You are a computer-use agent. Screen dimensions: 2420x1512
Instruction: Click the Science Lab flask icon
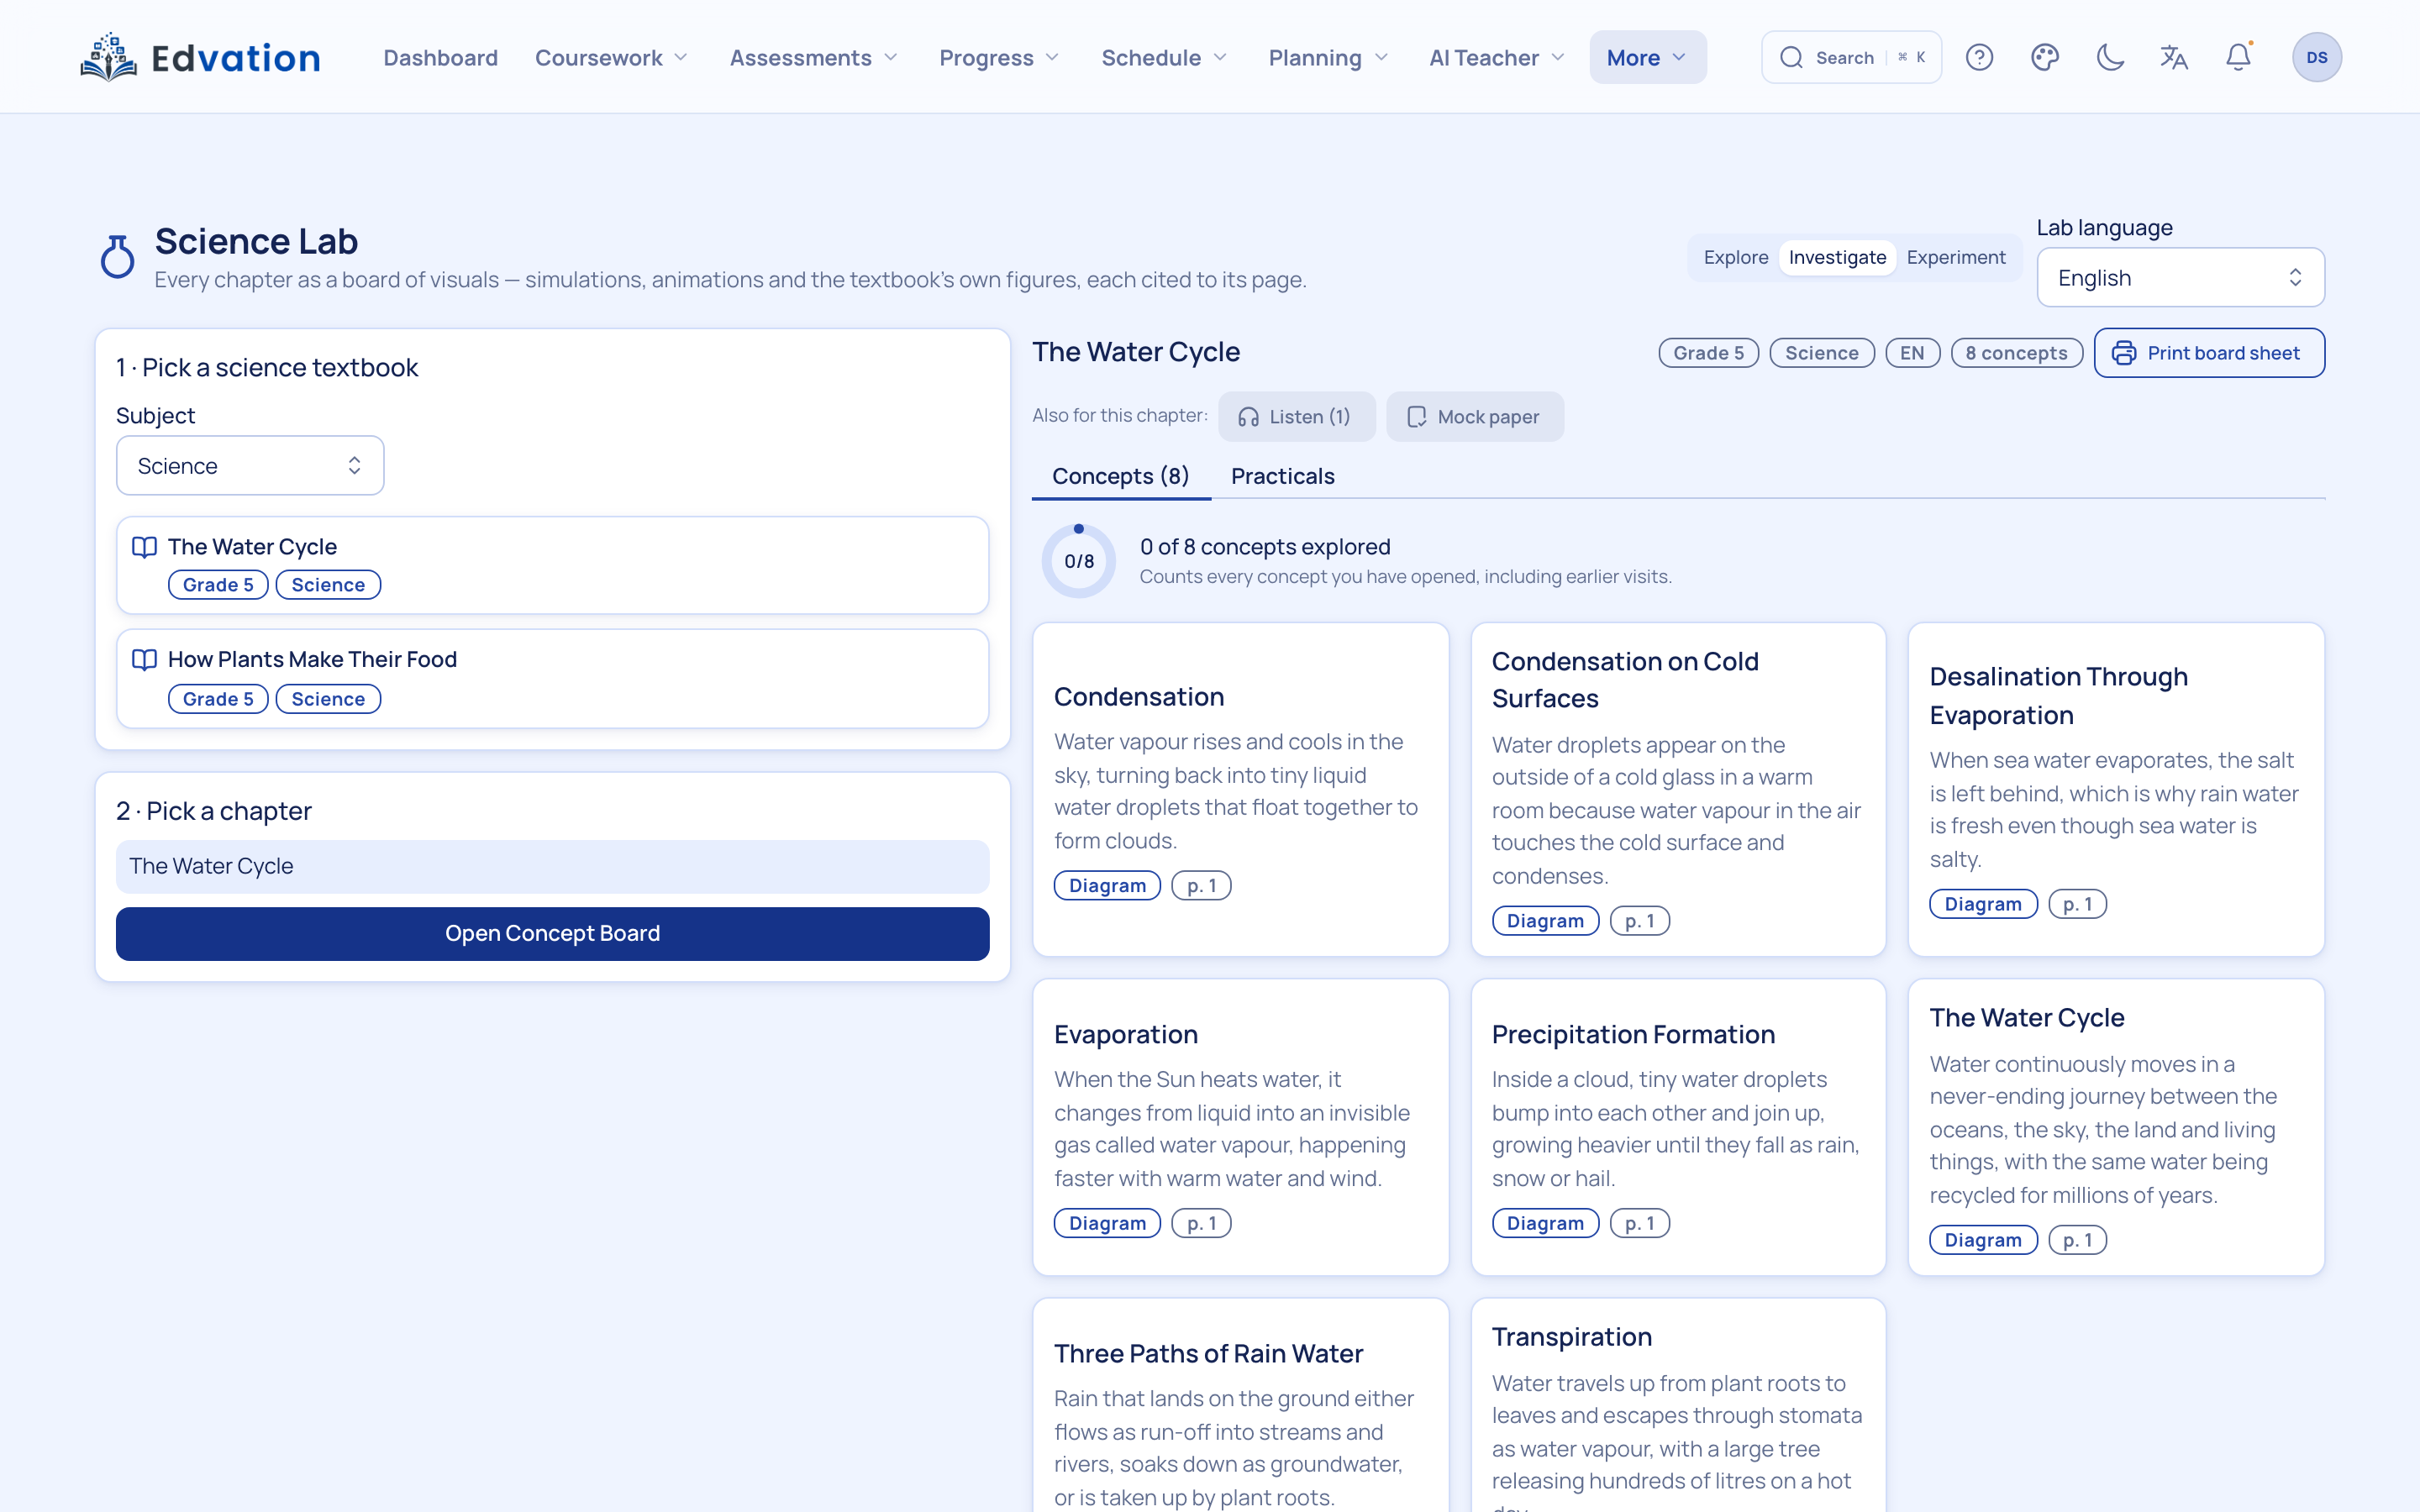117,256
